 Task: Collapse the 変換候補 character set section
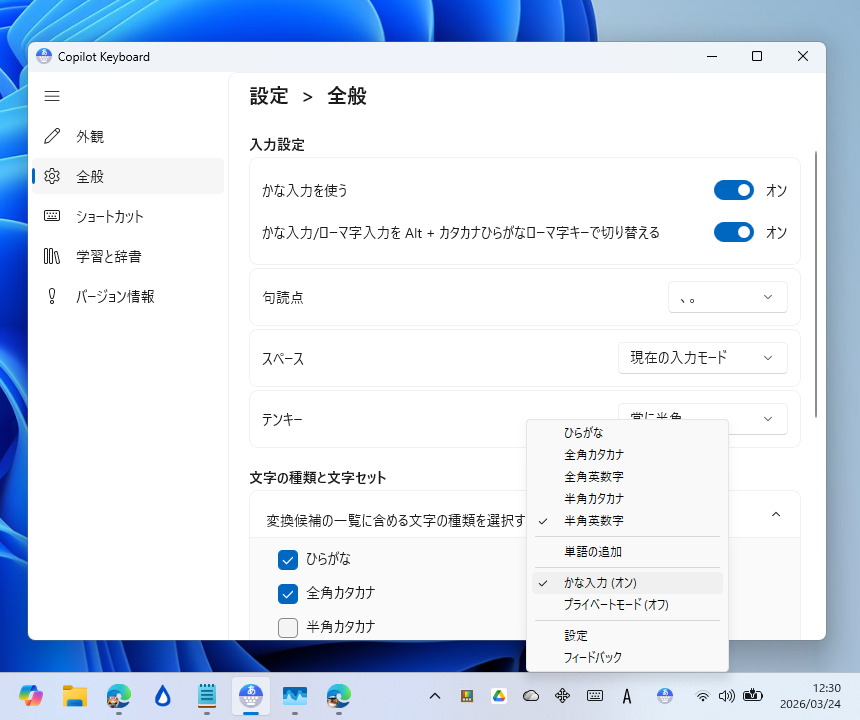click(x=775, y=514)
